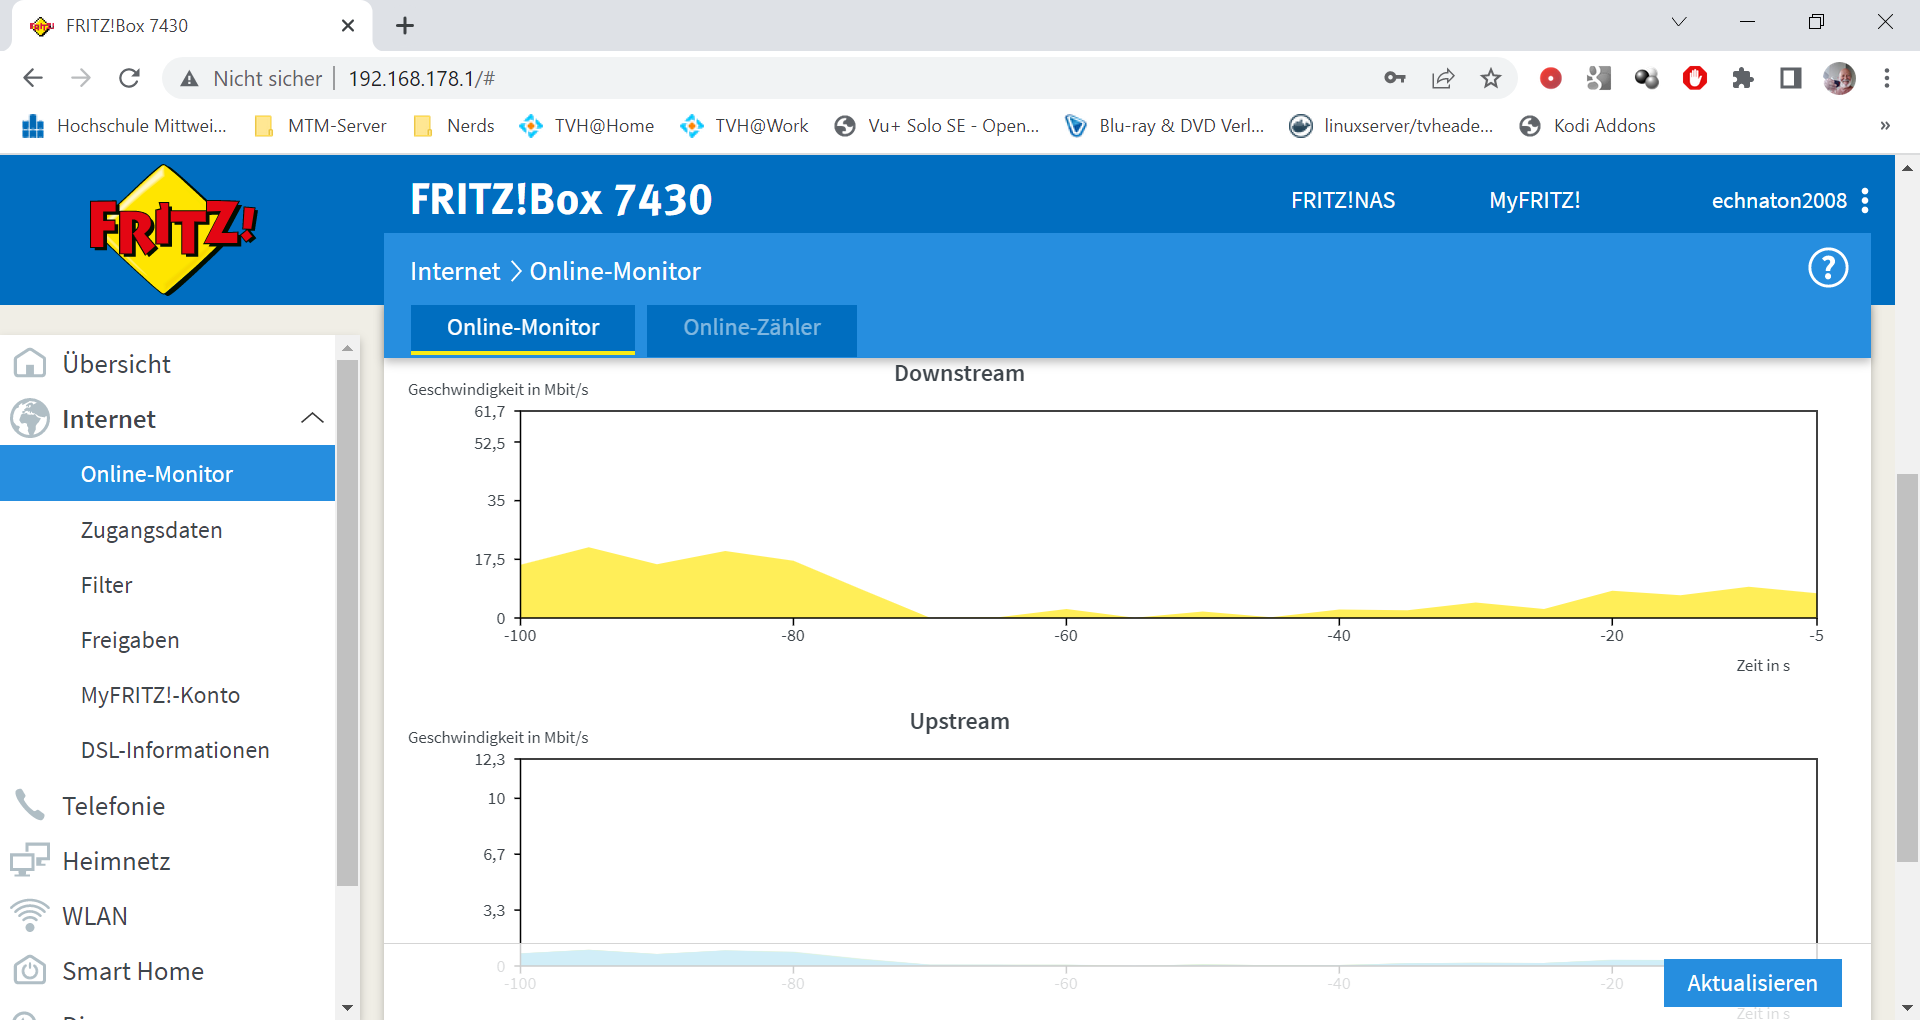Click the Internet globe icon
This screenshot has height=1020, width=1920.
click(30, 418)
